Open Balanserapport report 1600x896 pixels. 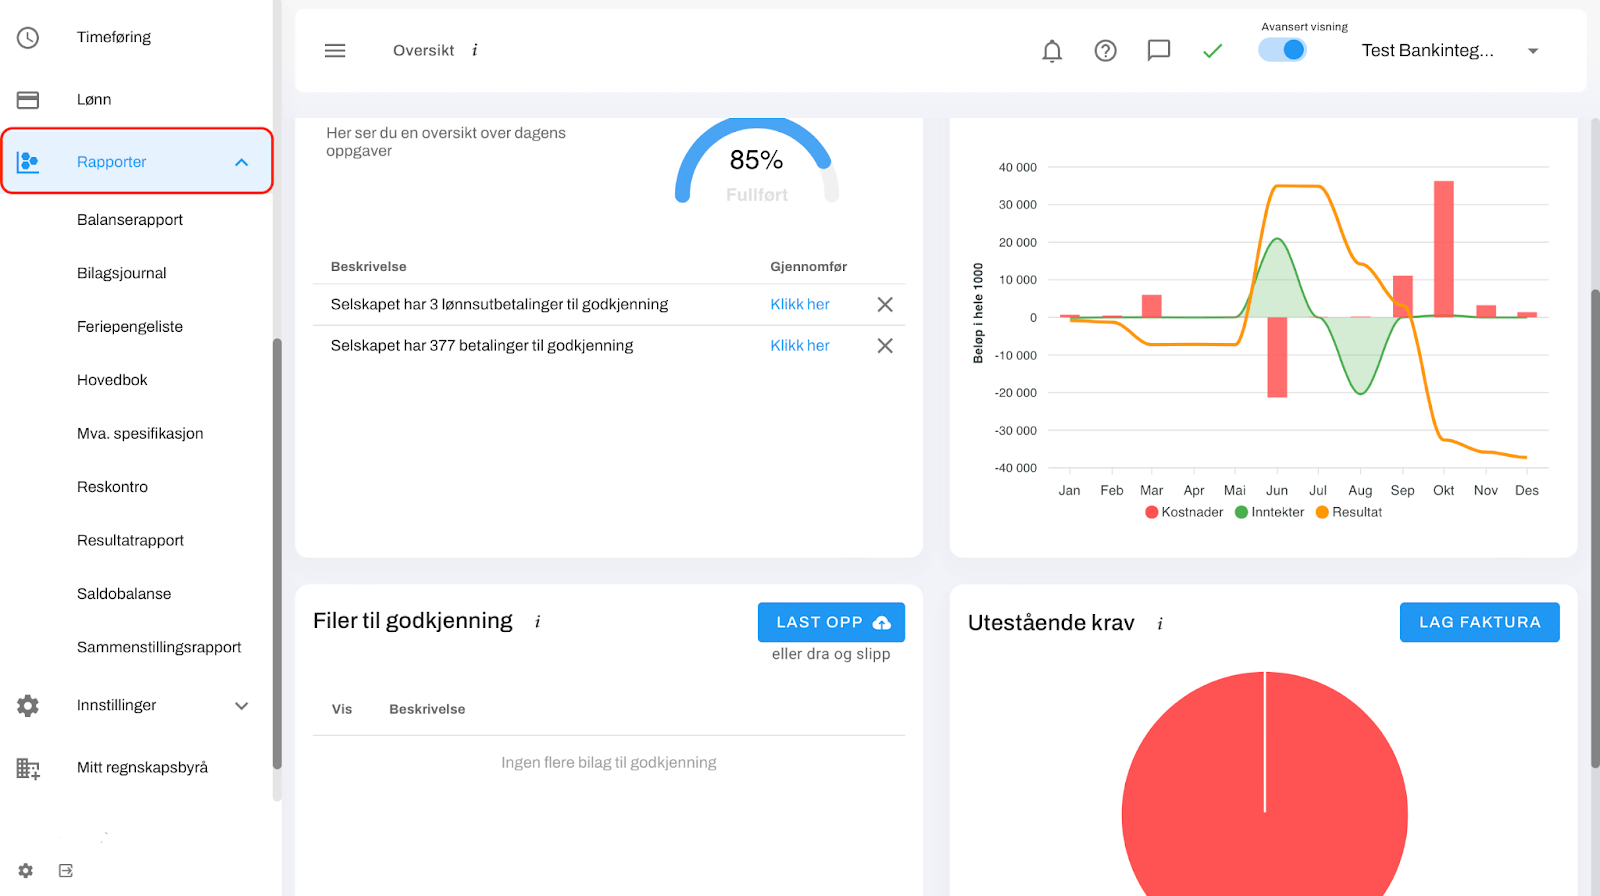(x=130, y=220)
